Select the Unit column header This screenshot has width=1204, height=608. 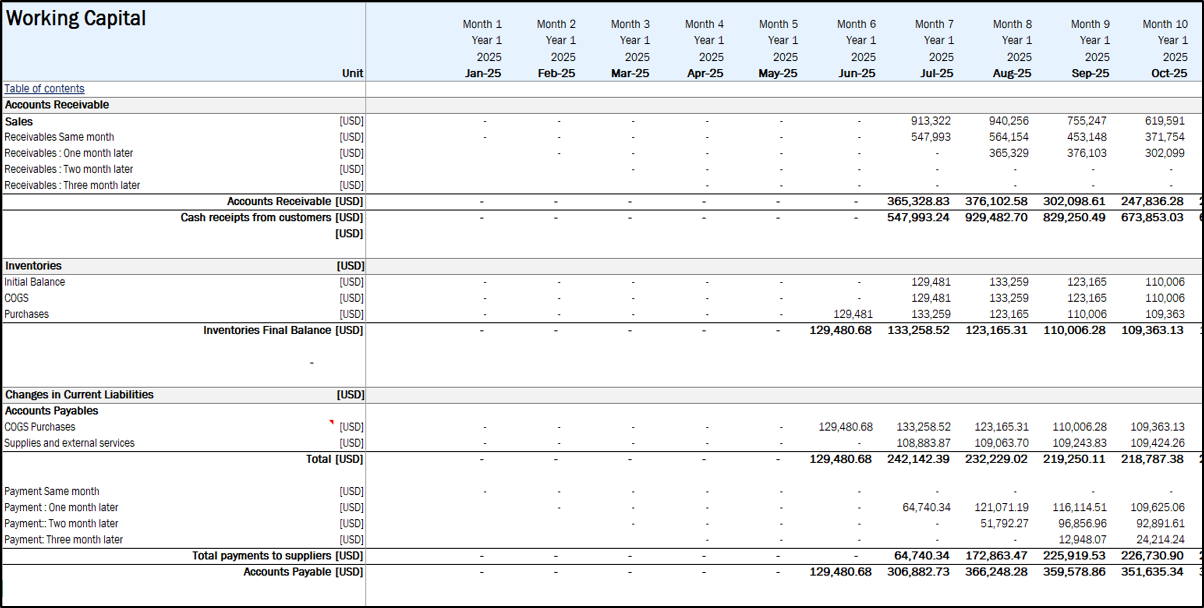click(351, 74)
